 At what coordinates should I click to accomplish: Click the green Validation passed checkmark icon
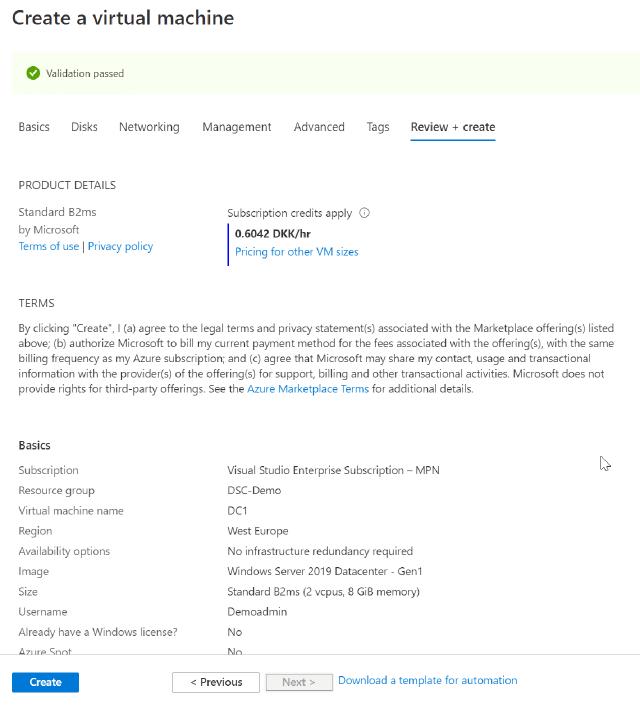tap(33, 73)
